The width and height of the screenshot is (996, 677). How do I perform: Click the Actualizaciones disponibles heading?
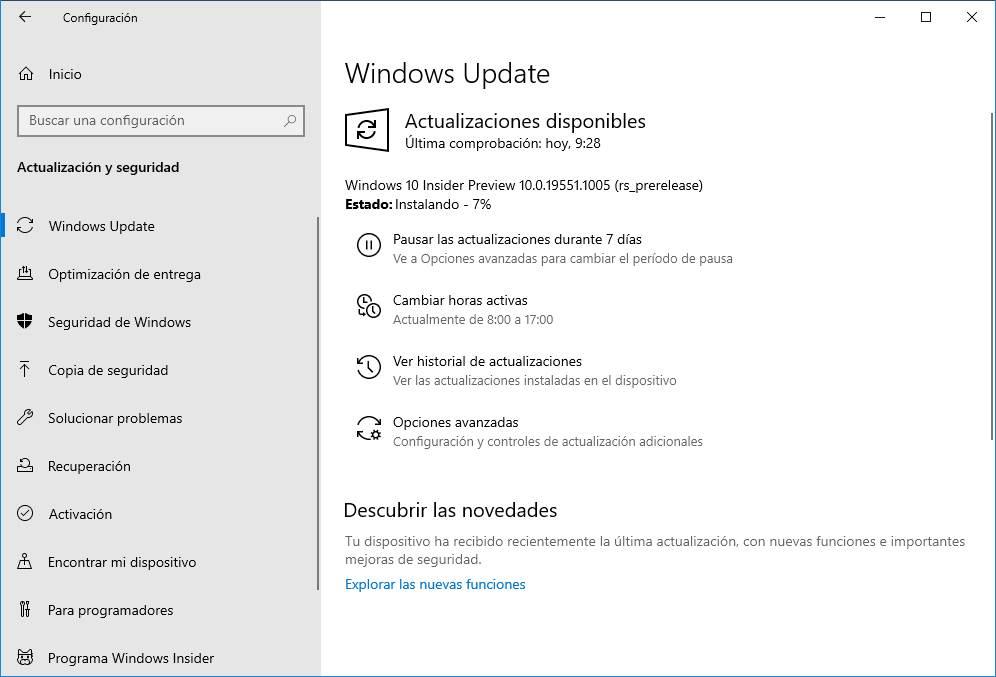525,121
